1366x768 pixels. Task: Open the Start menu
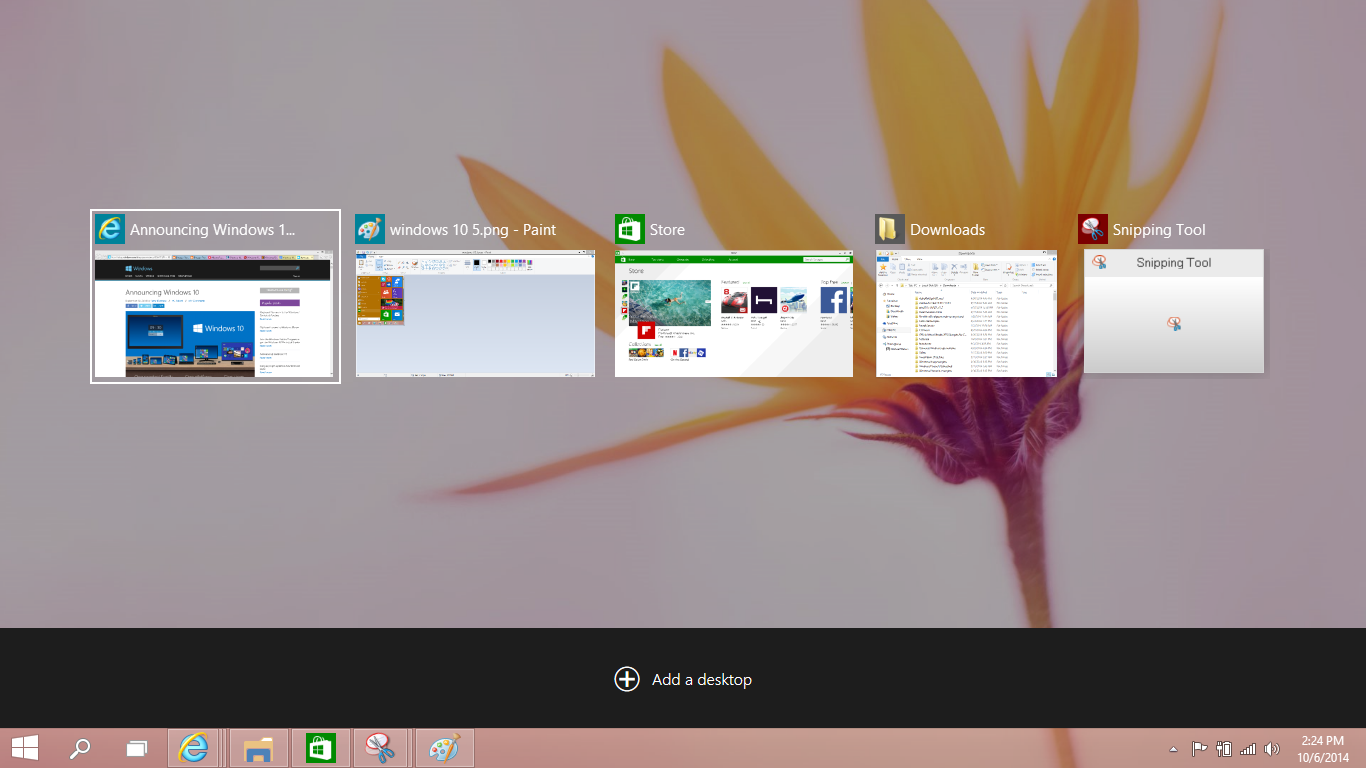tap(25, 747)
